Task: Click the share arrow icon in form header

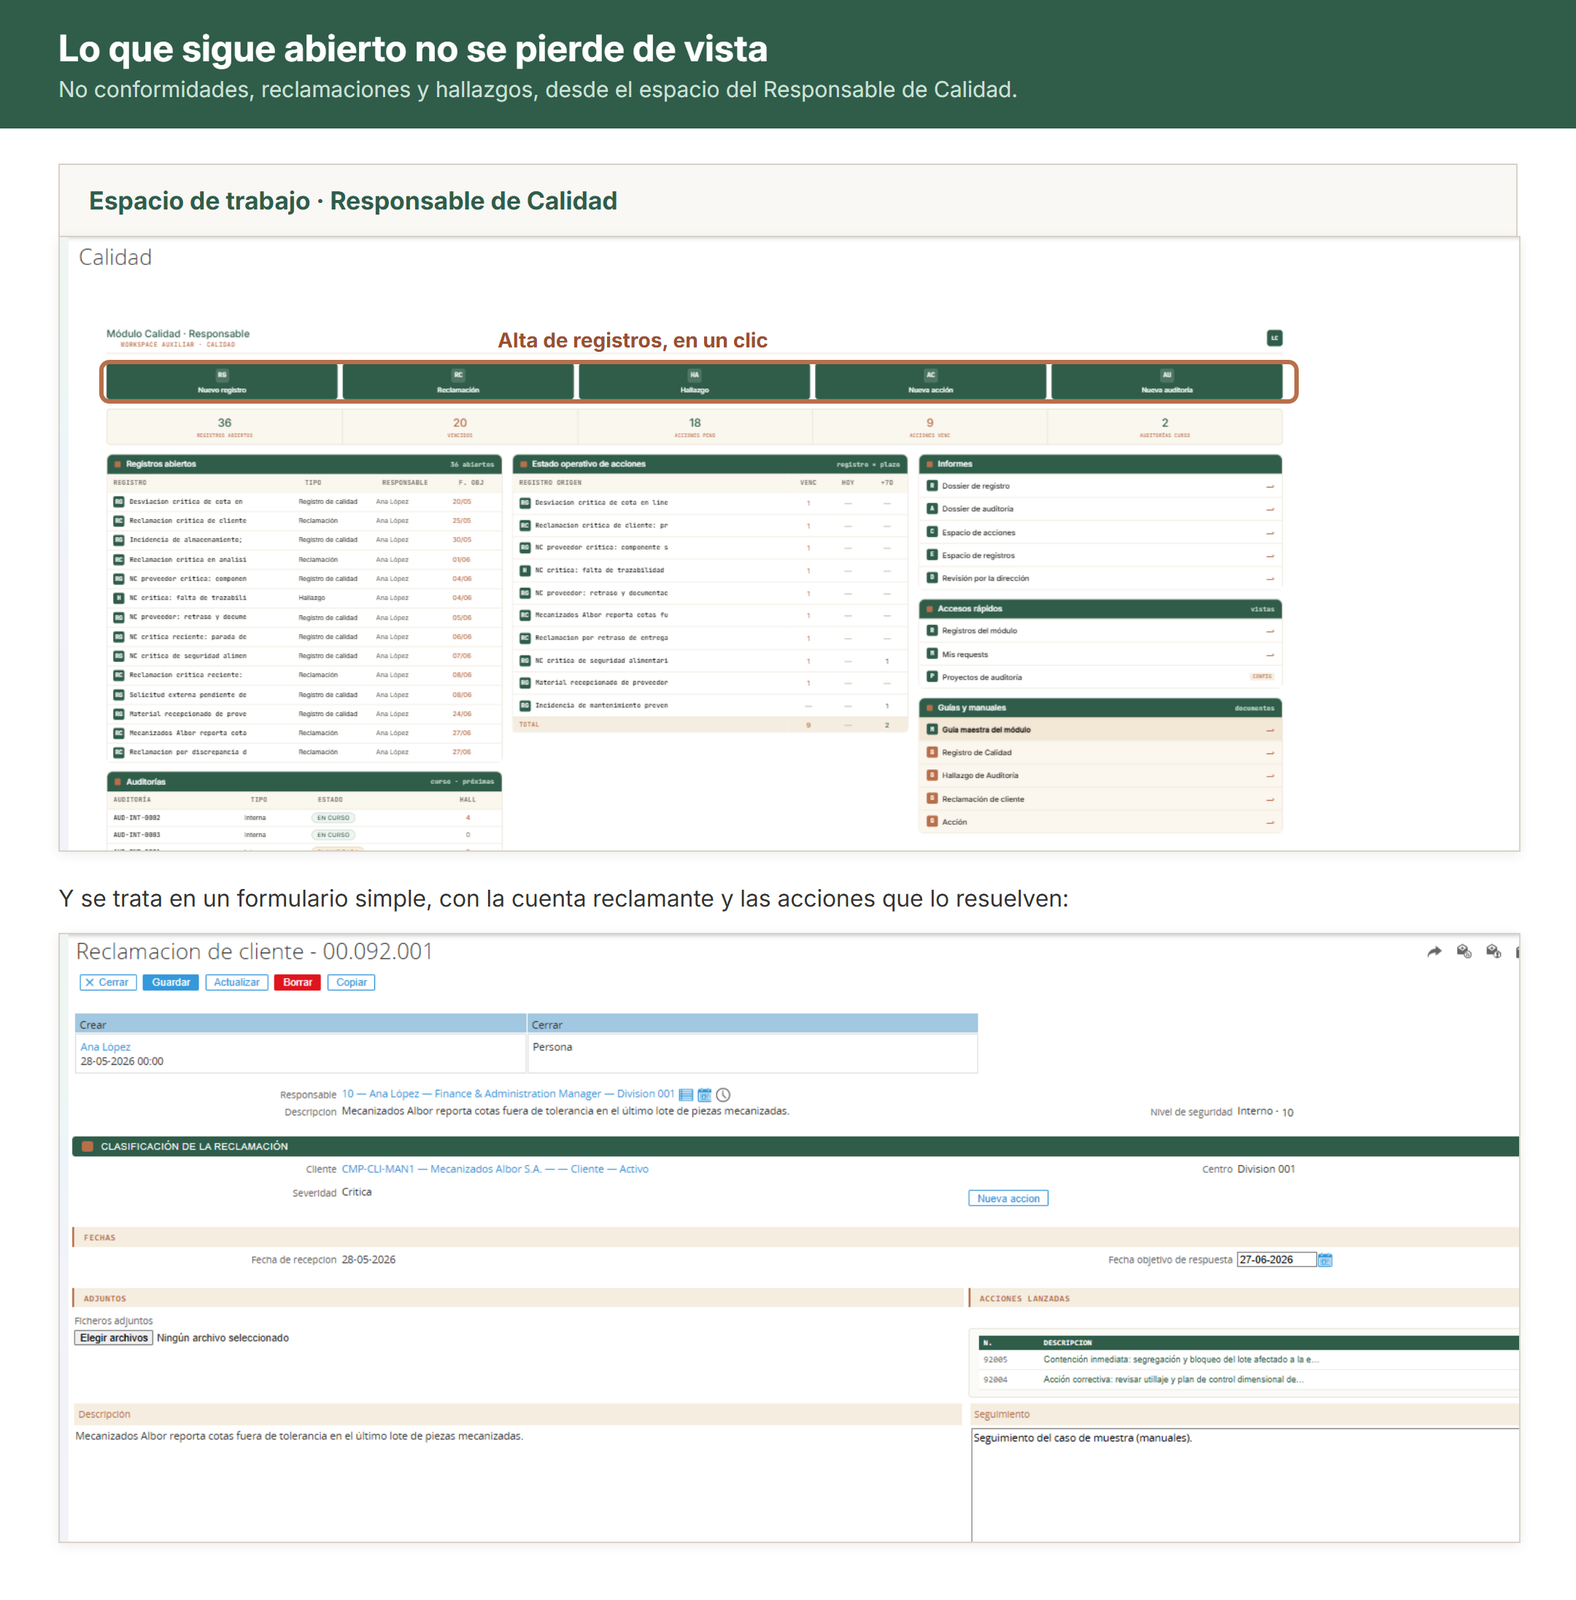Action: [1434, 951]
